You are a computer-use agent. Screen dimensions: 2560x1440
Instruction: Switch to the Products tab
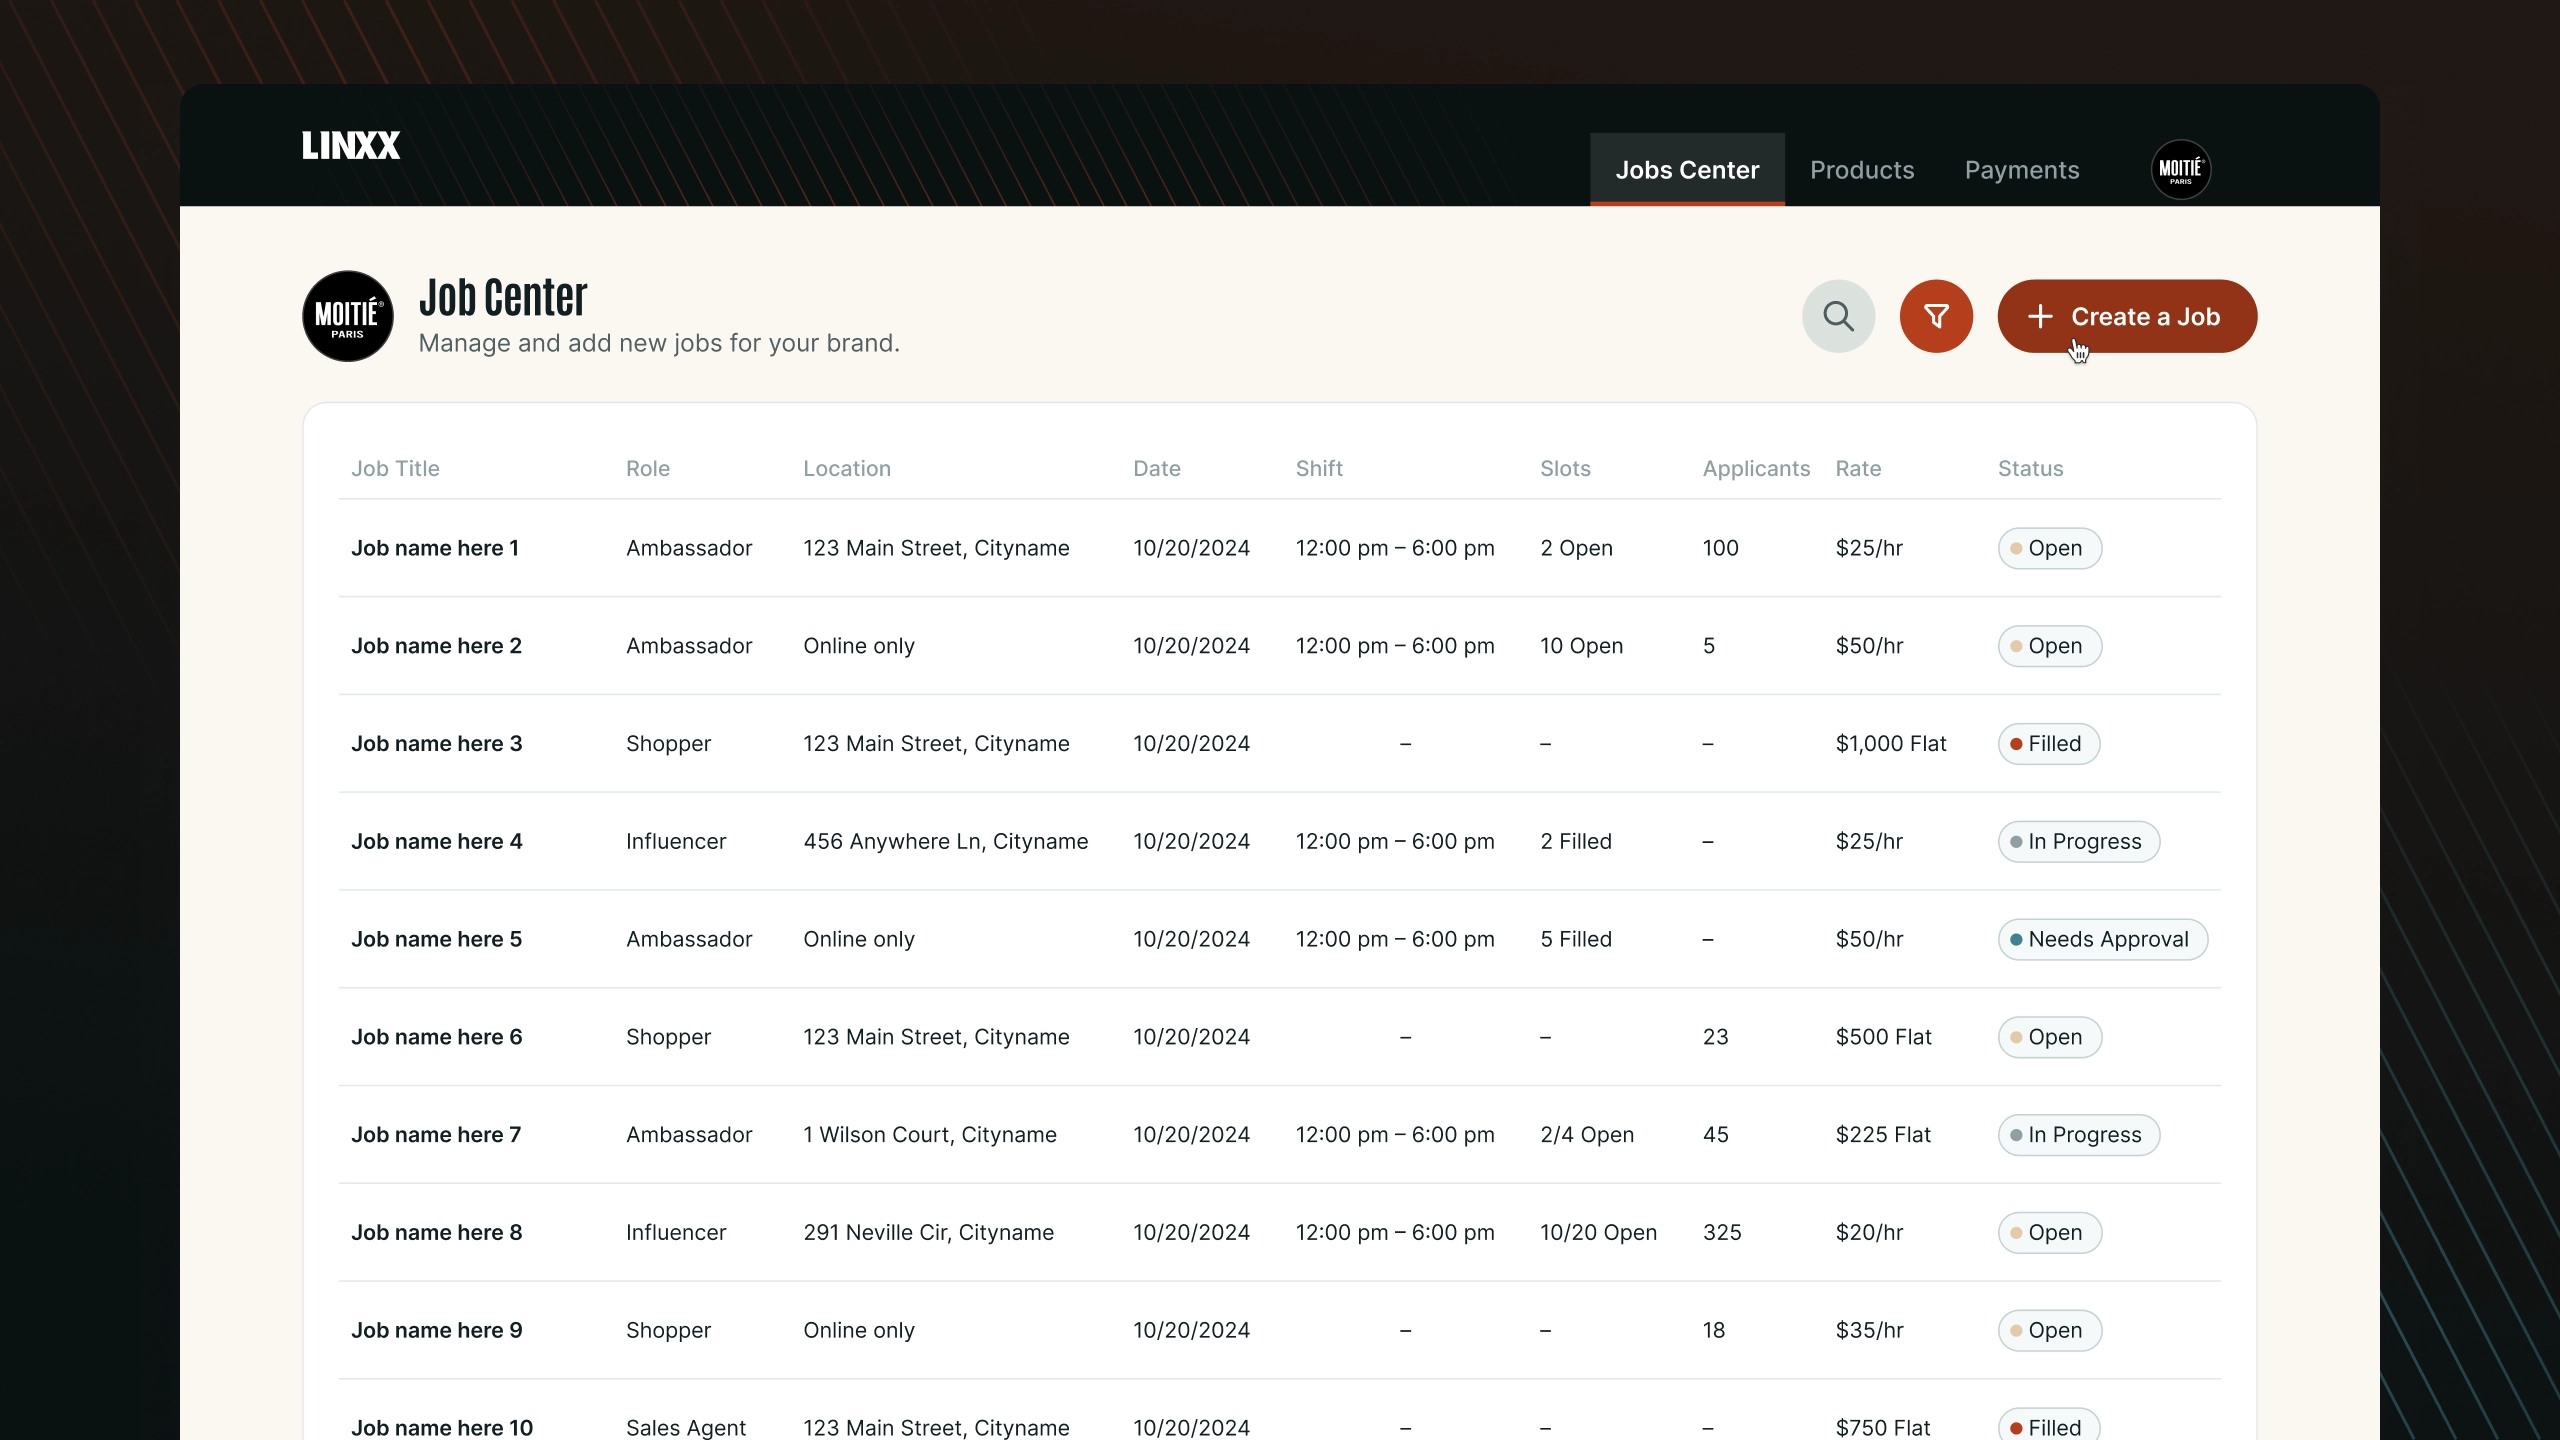[x=1861, y=170]
